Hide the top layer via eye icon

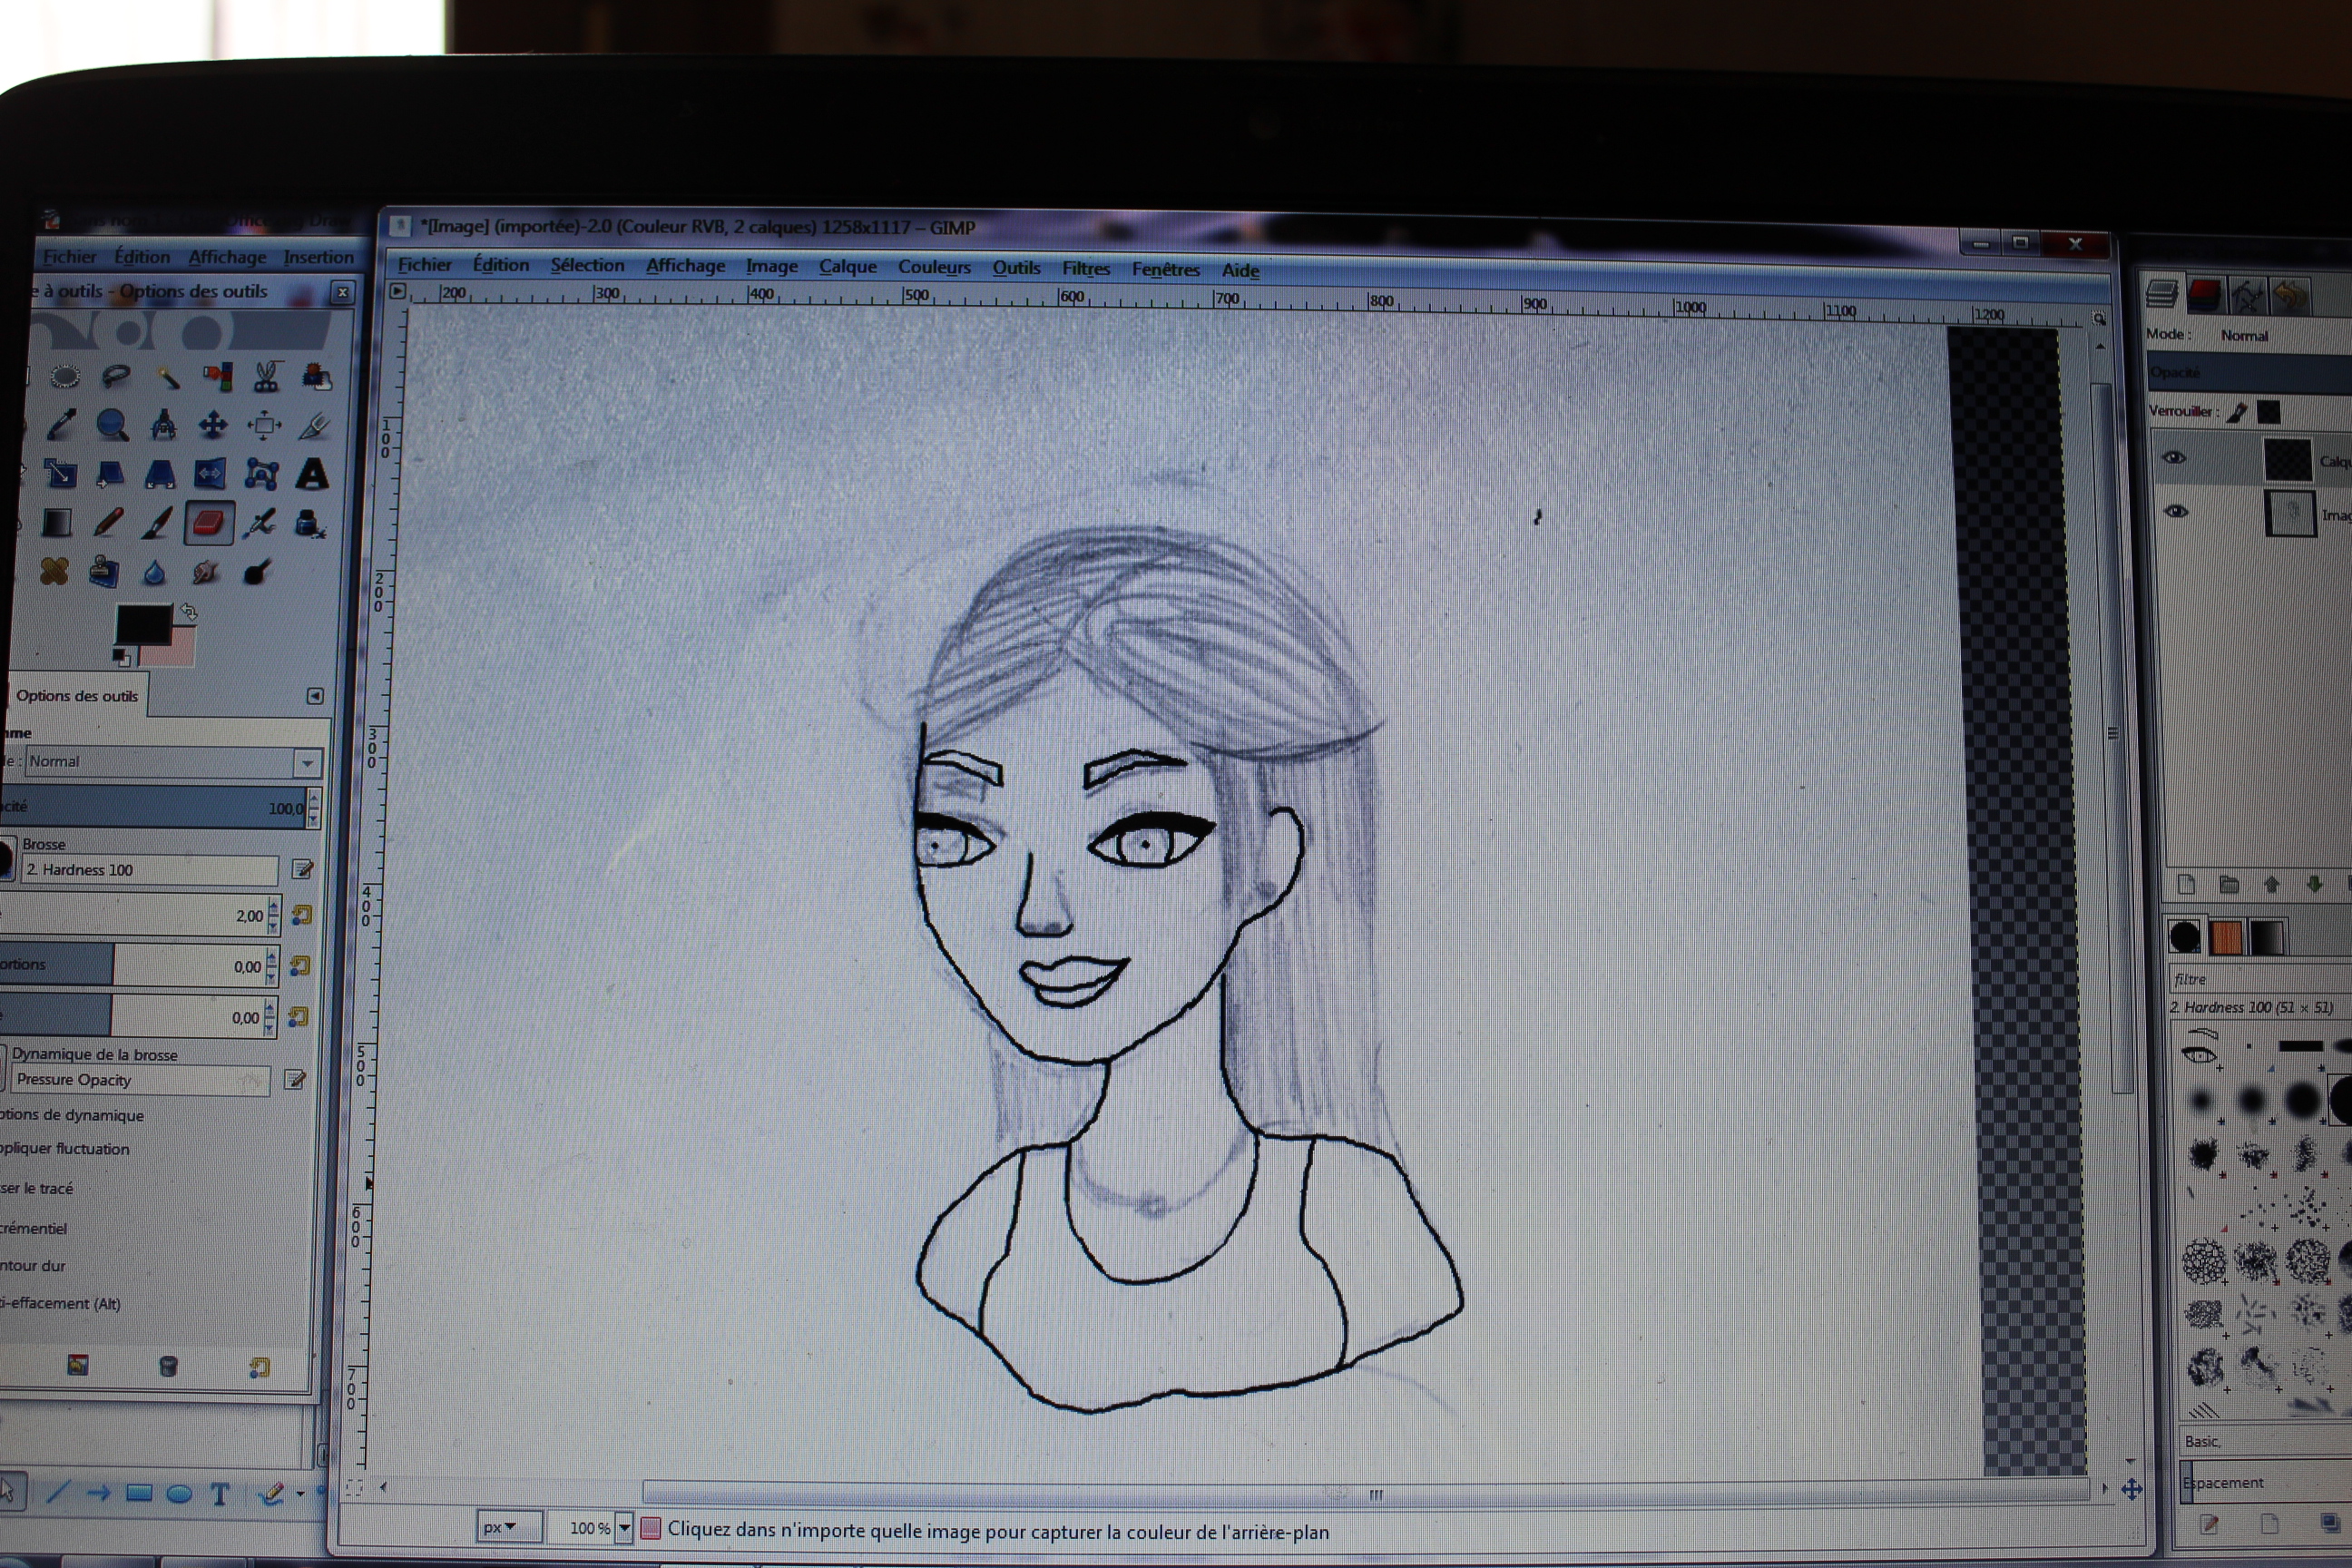tap(2174, 458)
